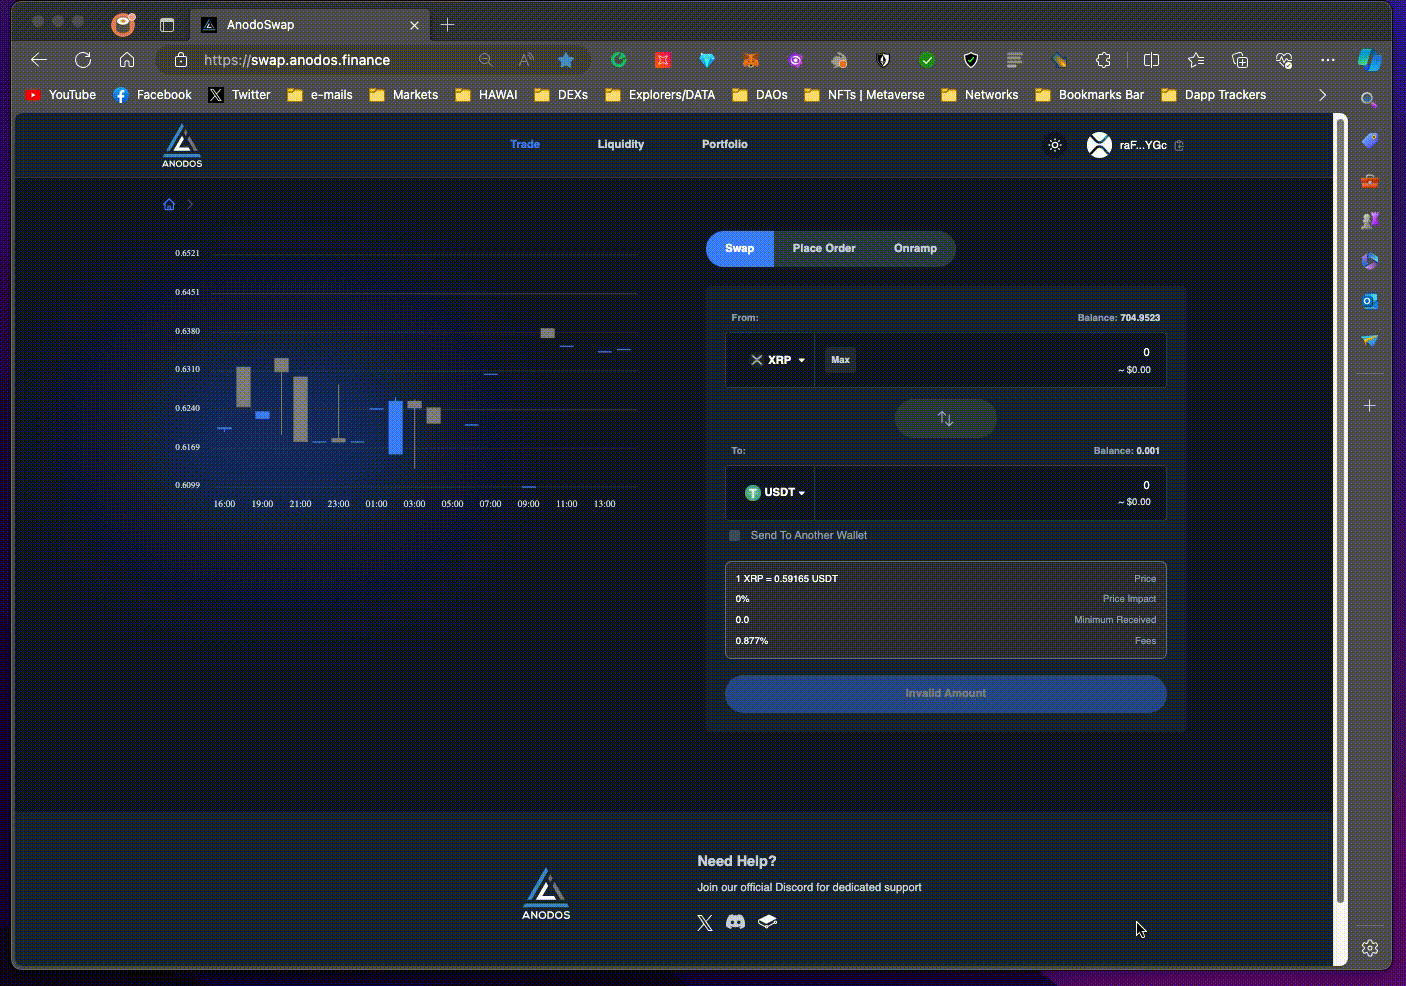Open the Liquidity menu item
The height and width of the screenshot is (986, 1406).
point(620,145)
